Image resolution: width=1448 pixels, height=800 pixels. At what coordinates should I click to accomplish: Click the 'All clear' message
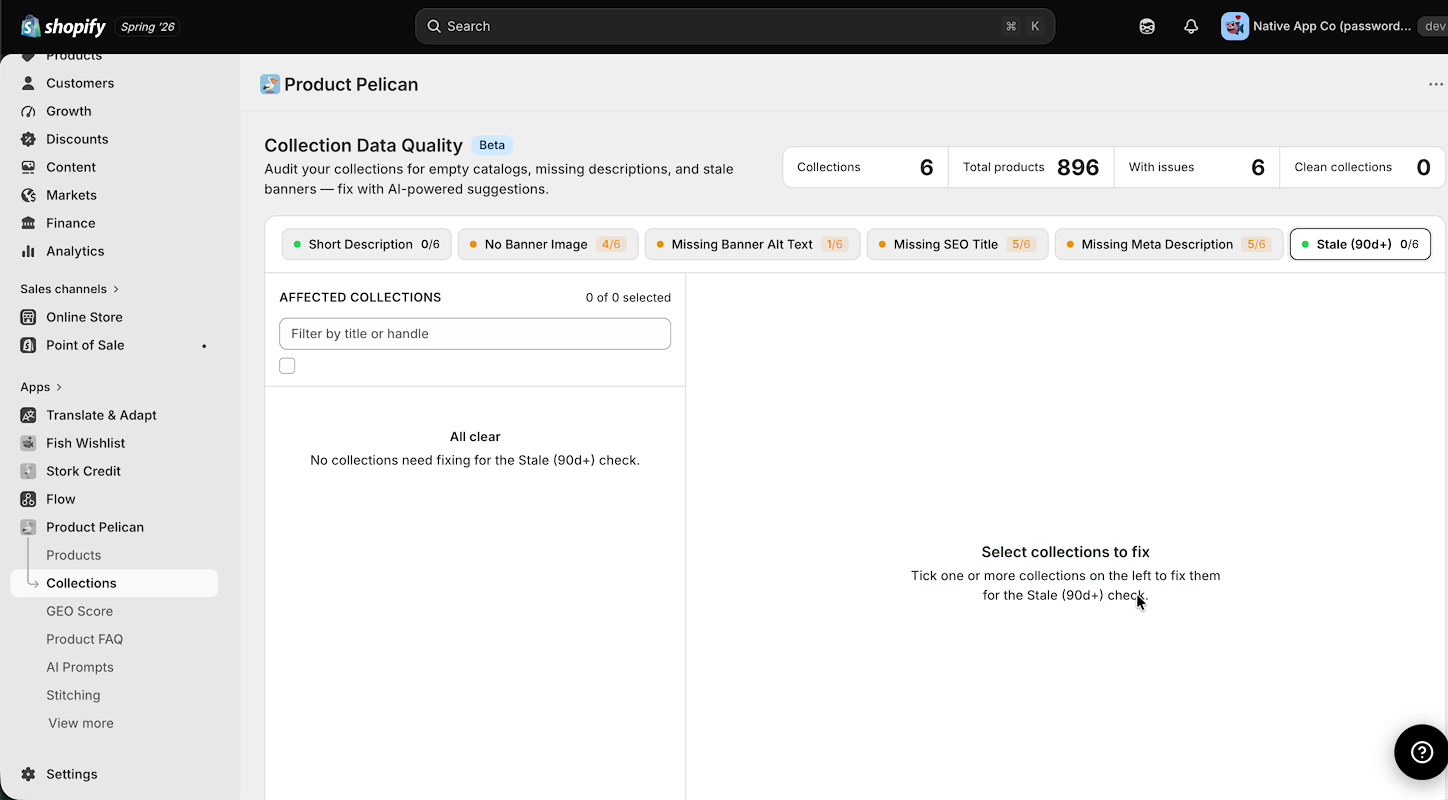(x=475, y=437)
